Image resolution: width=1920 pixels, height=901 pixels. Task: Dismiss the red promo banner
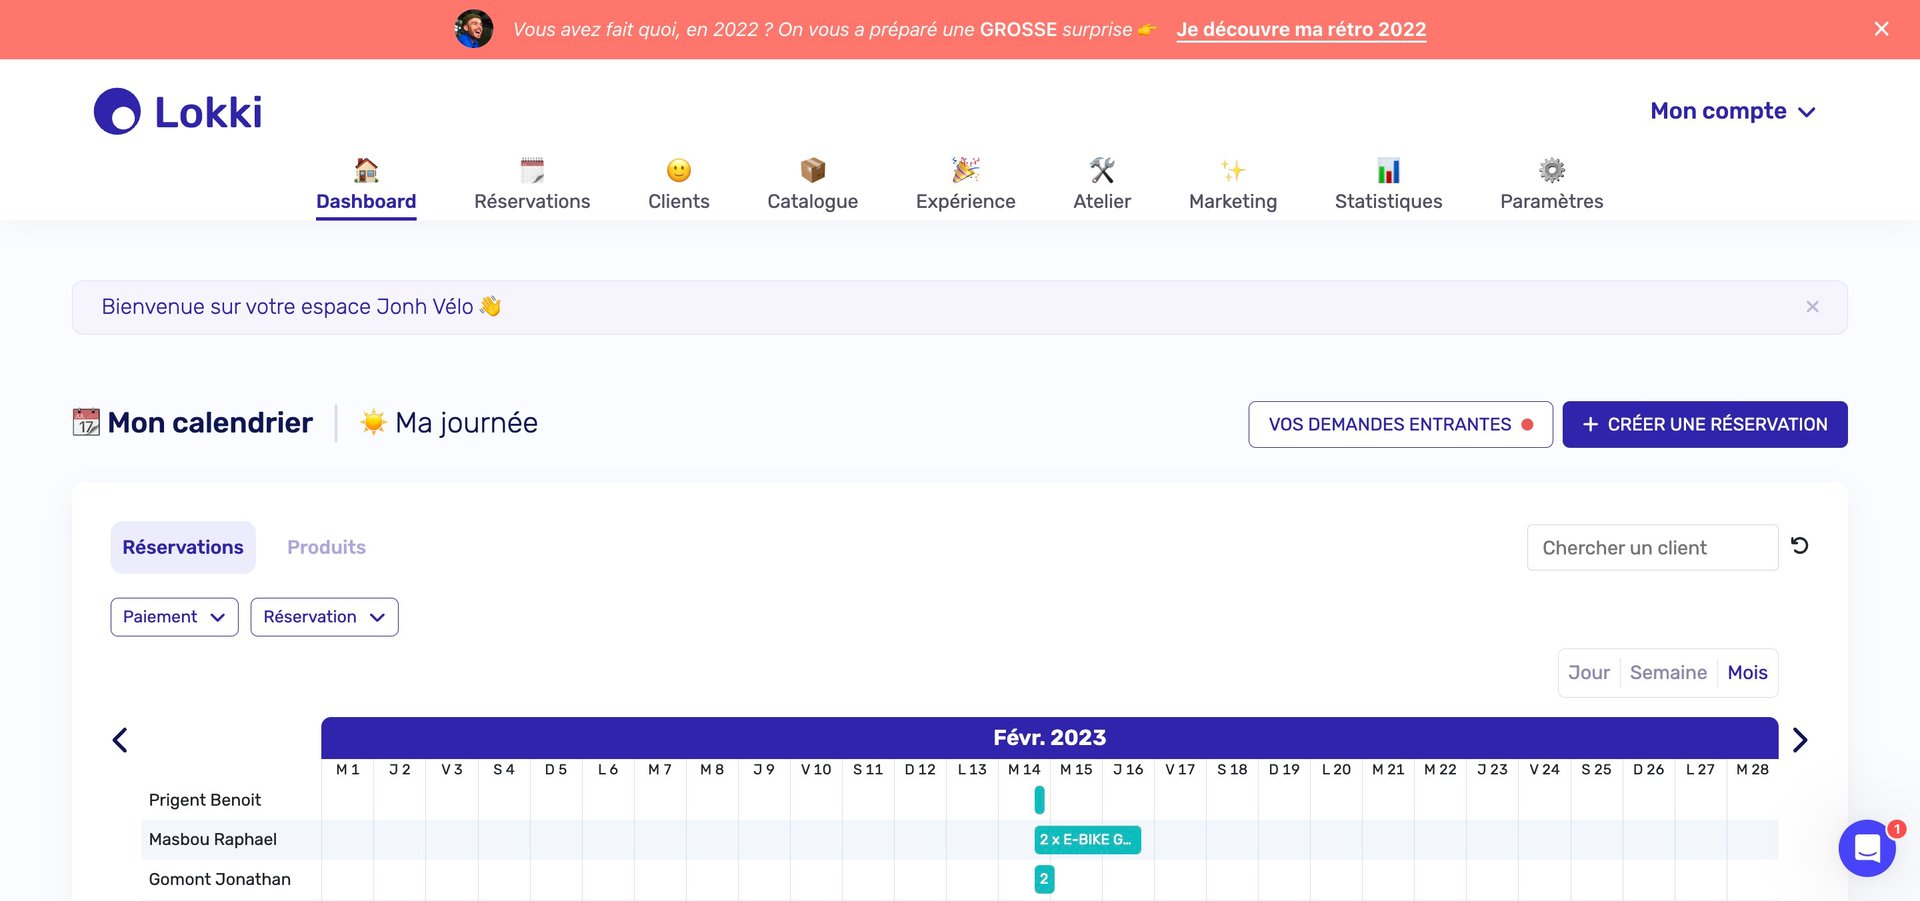tap(1881, 29)
